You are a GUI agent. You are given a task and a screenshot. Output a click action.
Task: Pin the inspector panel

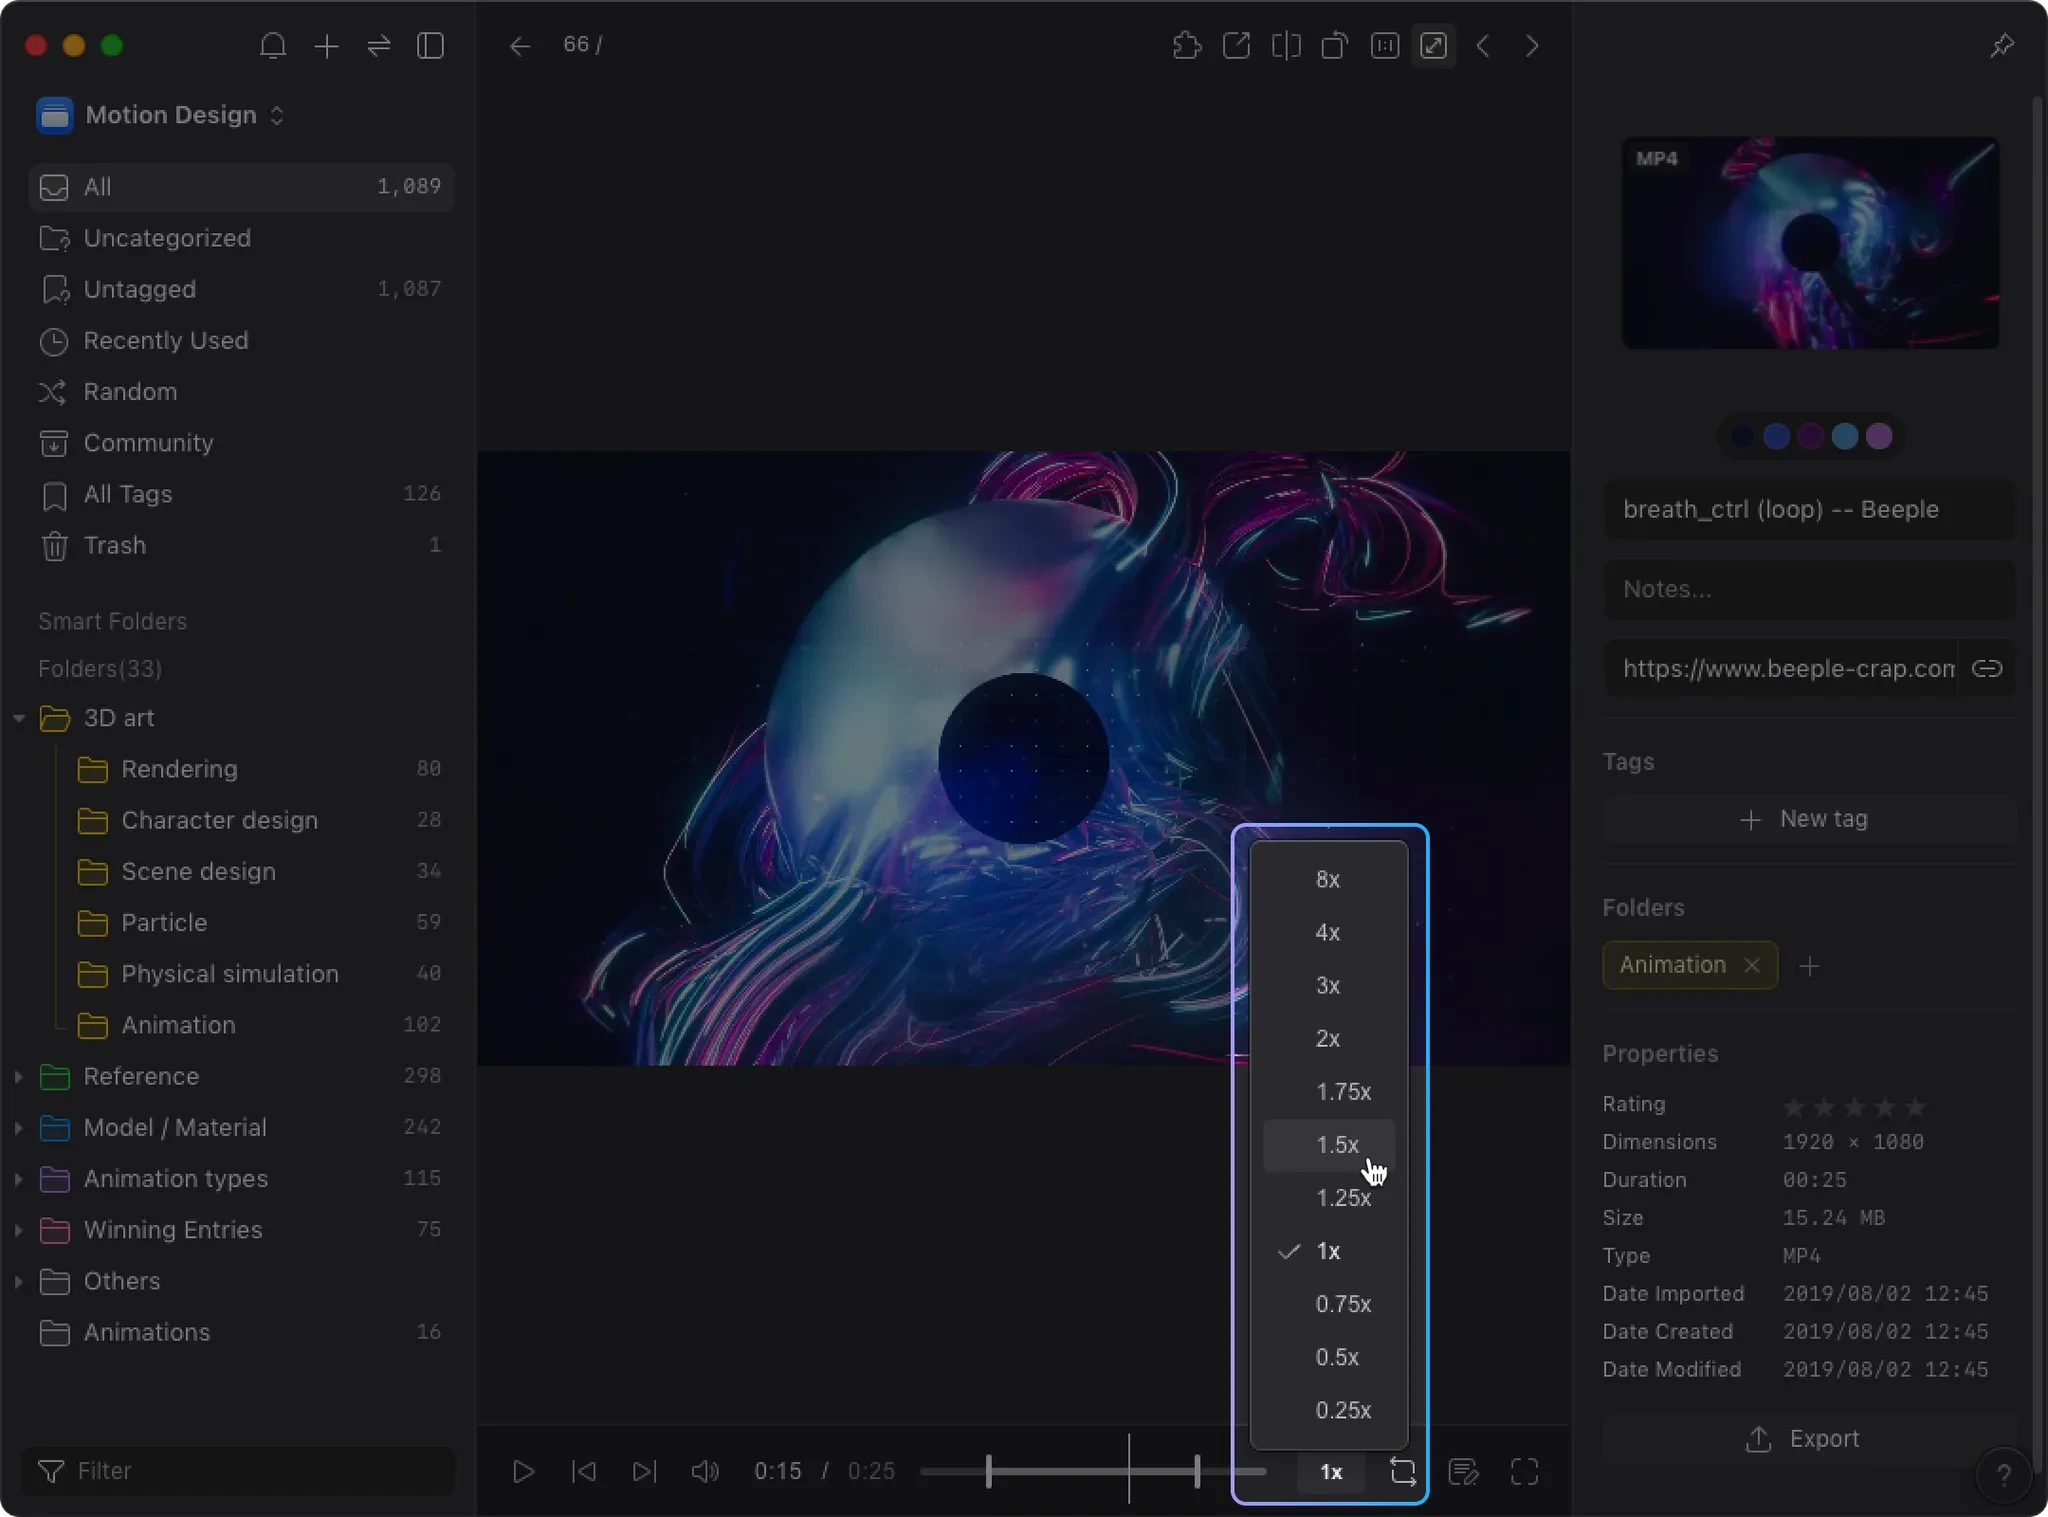pyautogui.click(x=2002, y=46)
